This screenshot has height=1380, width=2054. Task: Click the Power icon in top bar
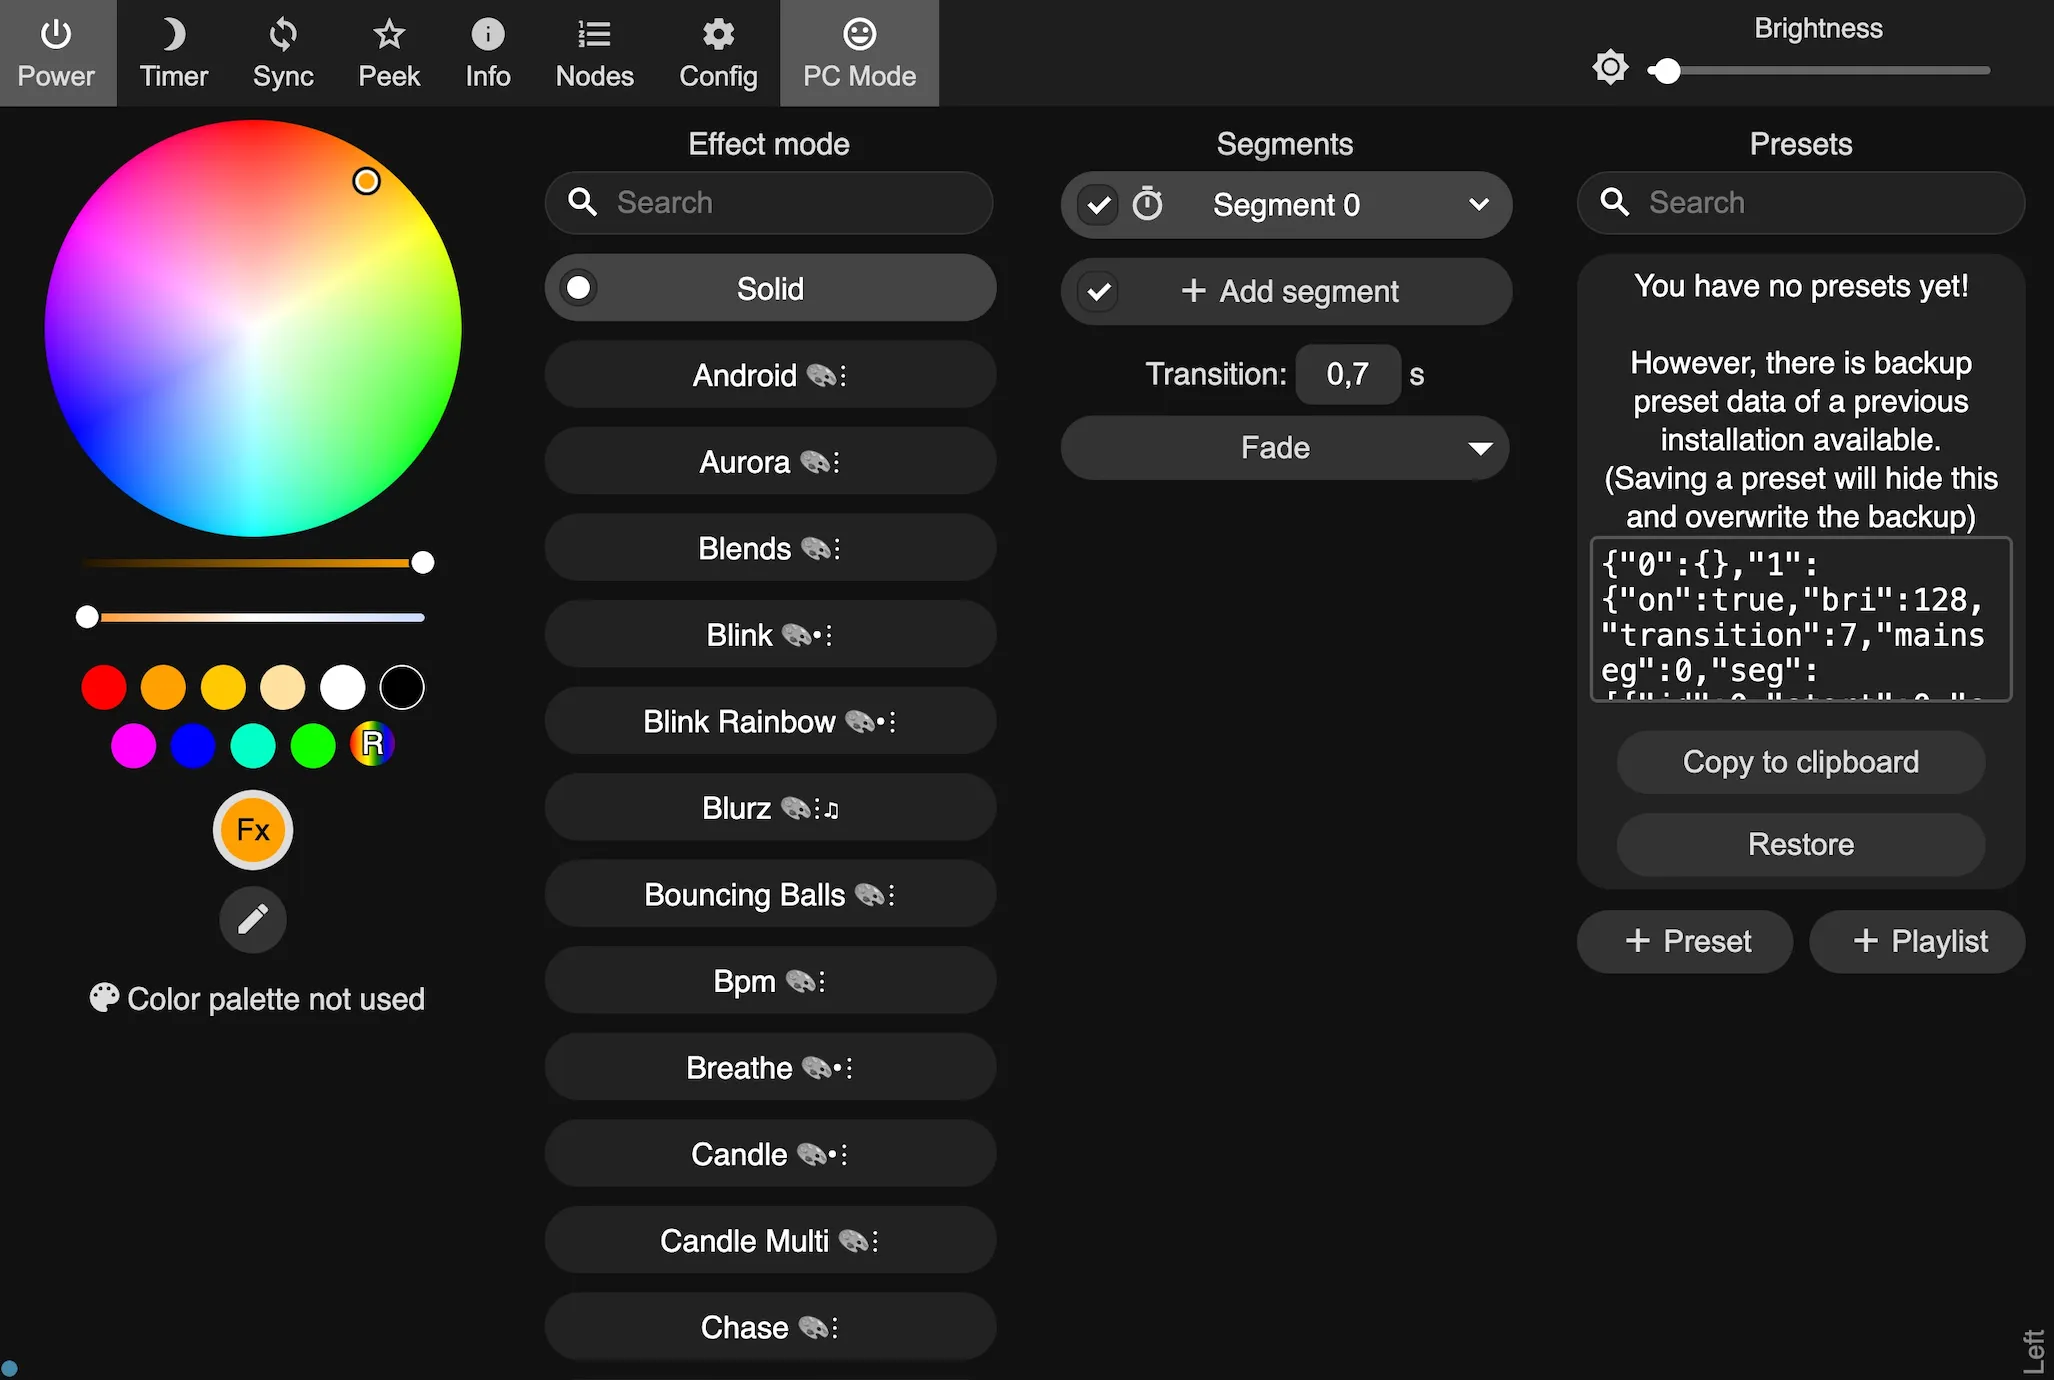pos(56,35)
